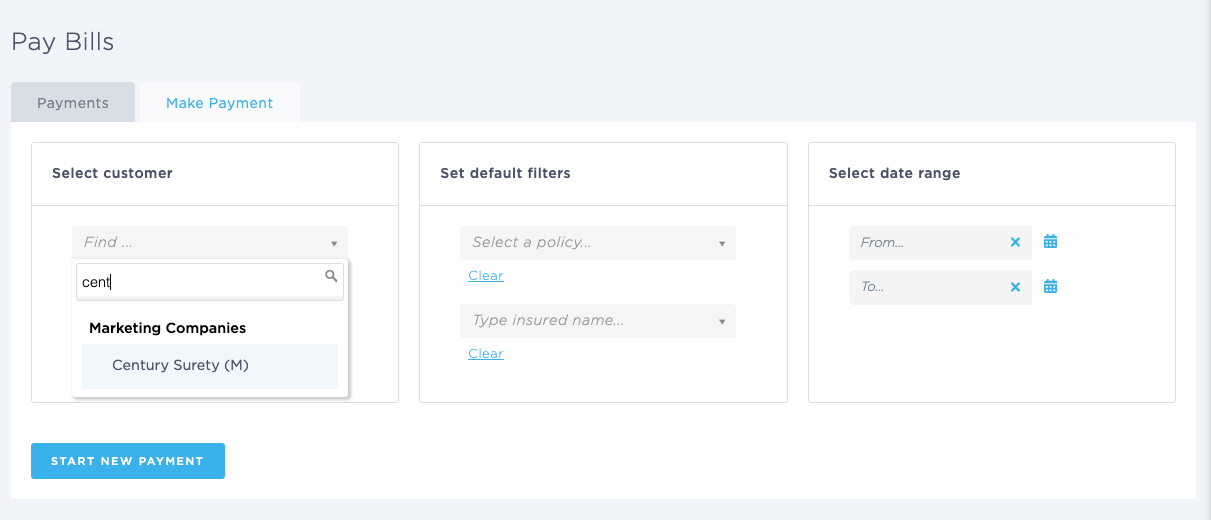
Task: Click the From date field
Action: click(925, 243)
